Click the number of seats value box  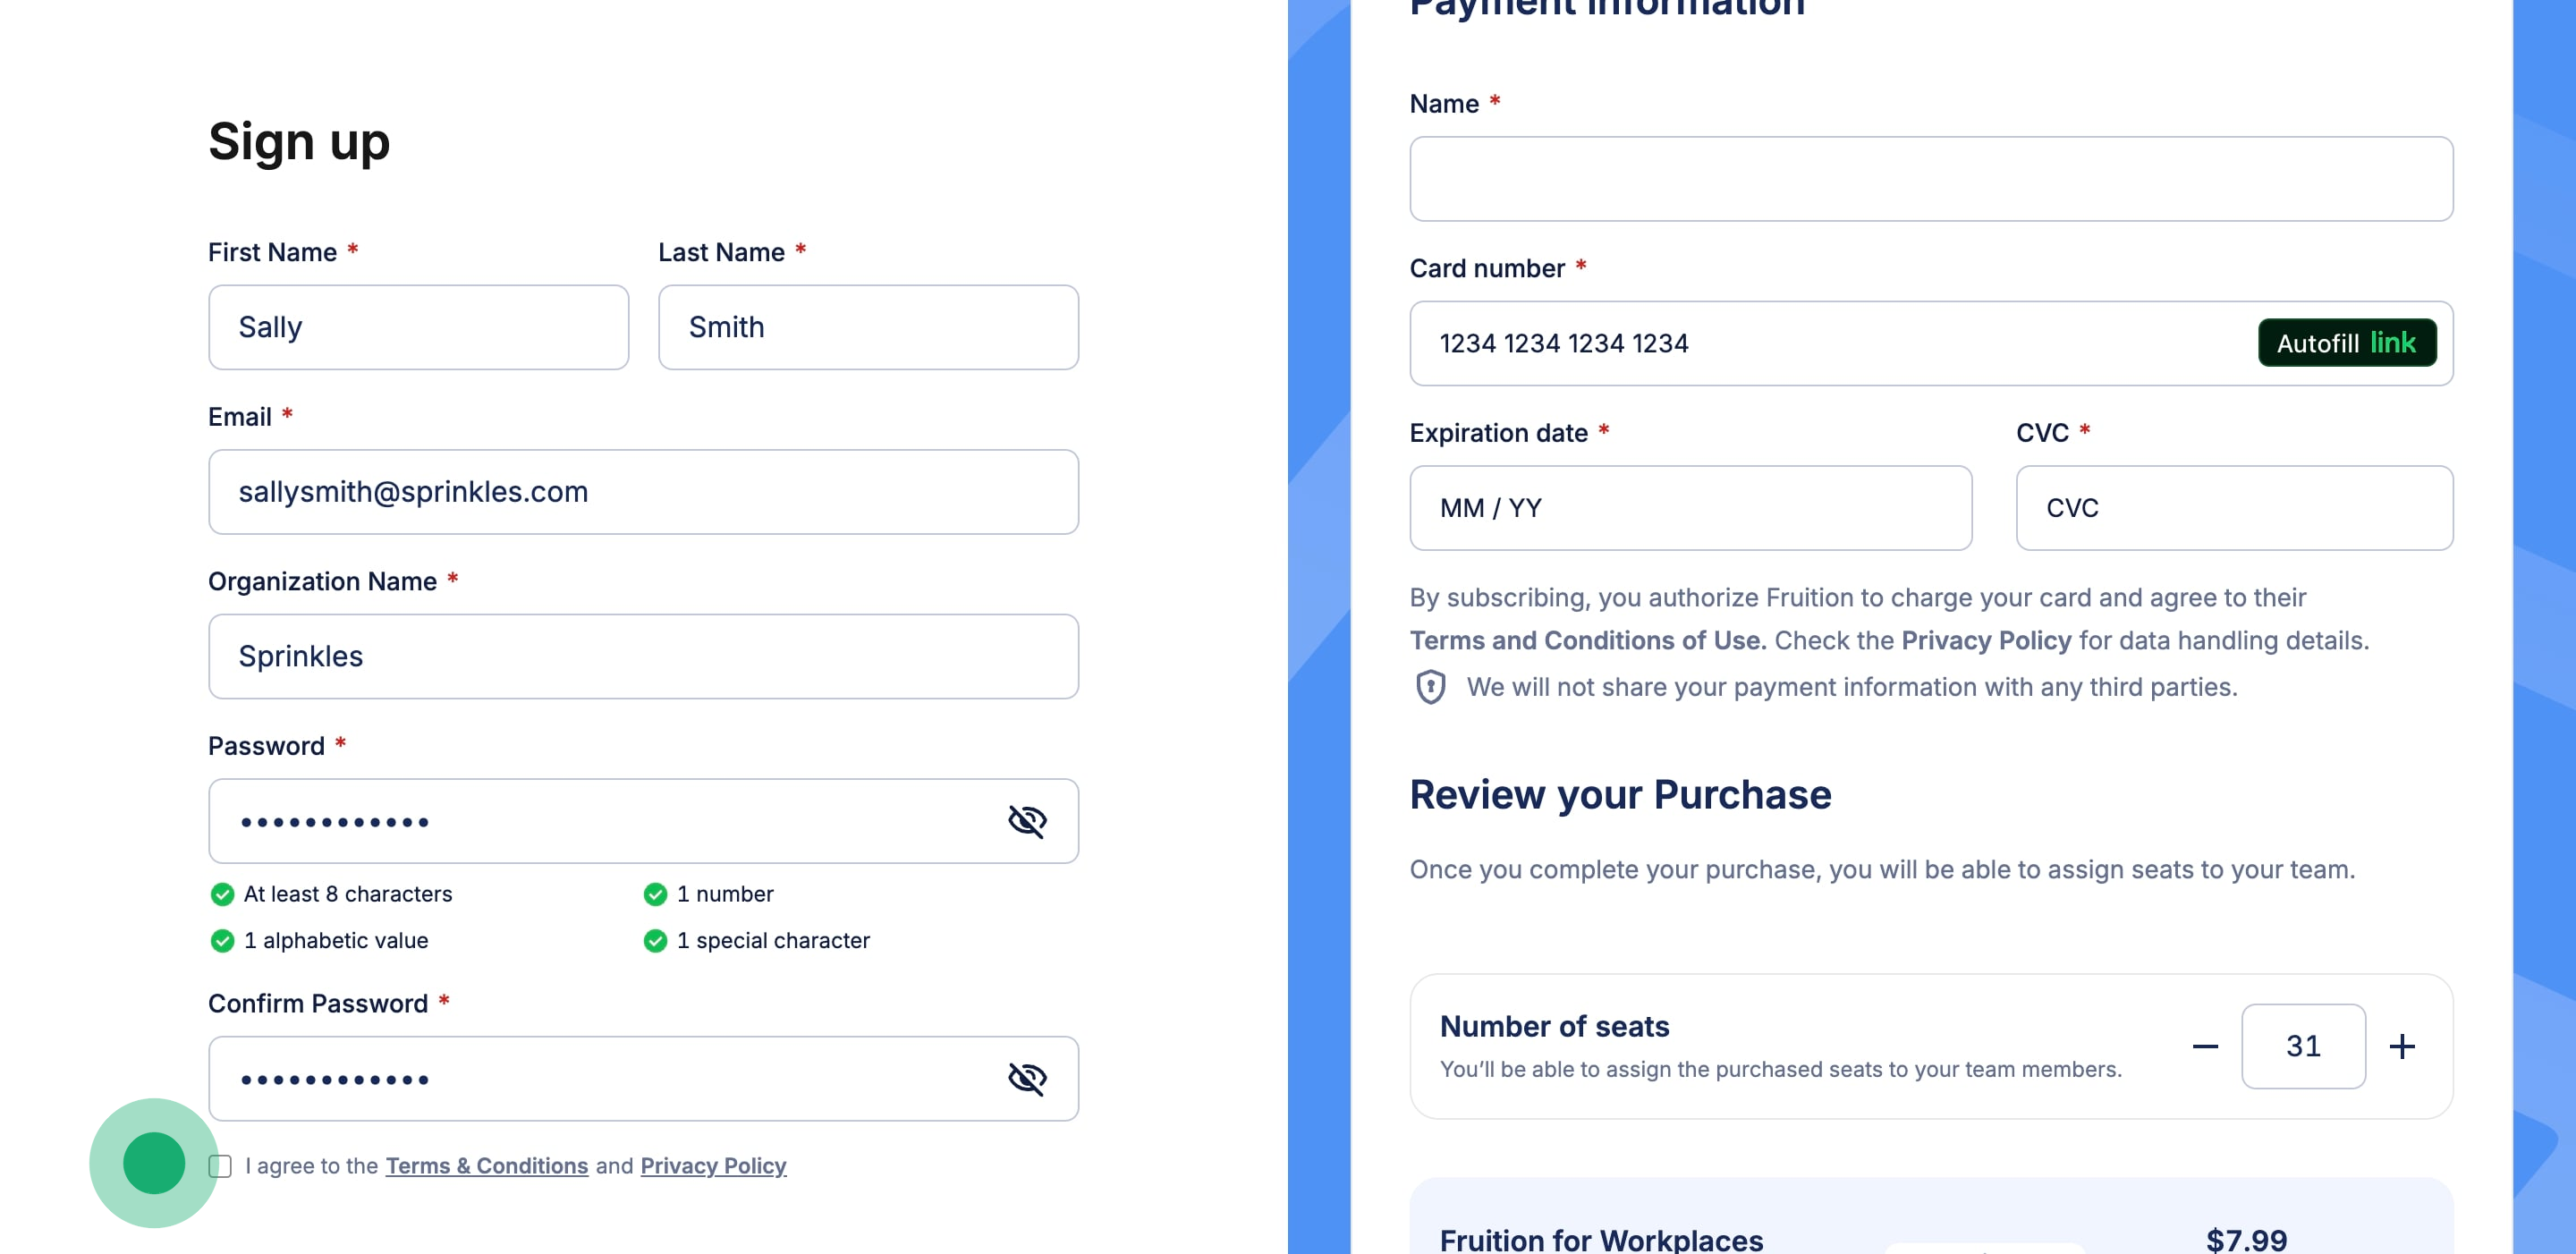(x=2302, y=1046)
